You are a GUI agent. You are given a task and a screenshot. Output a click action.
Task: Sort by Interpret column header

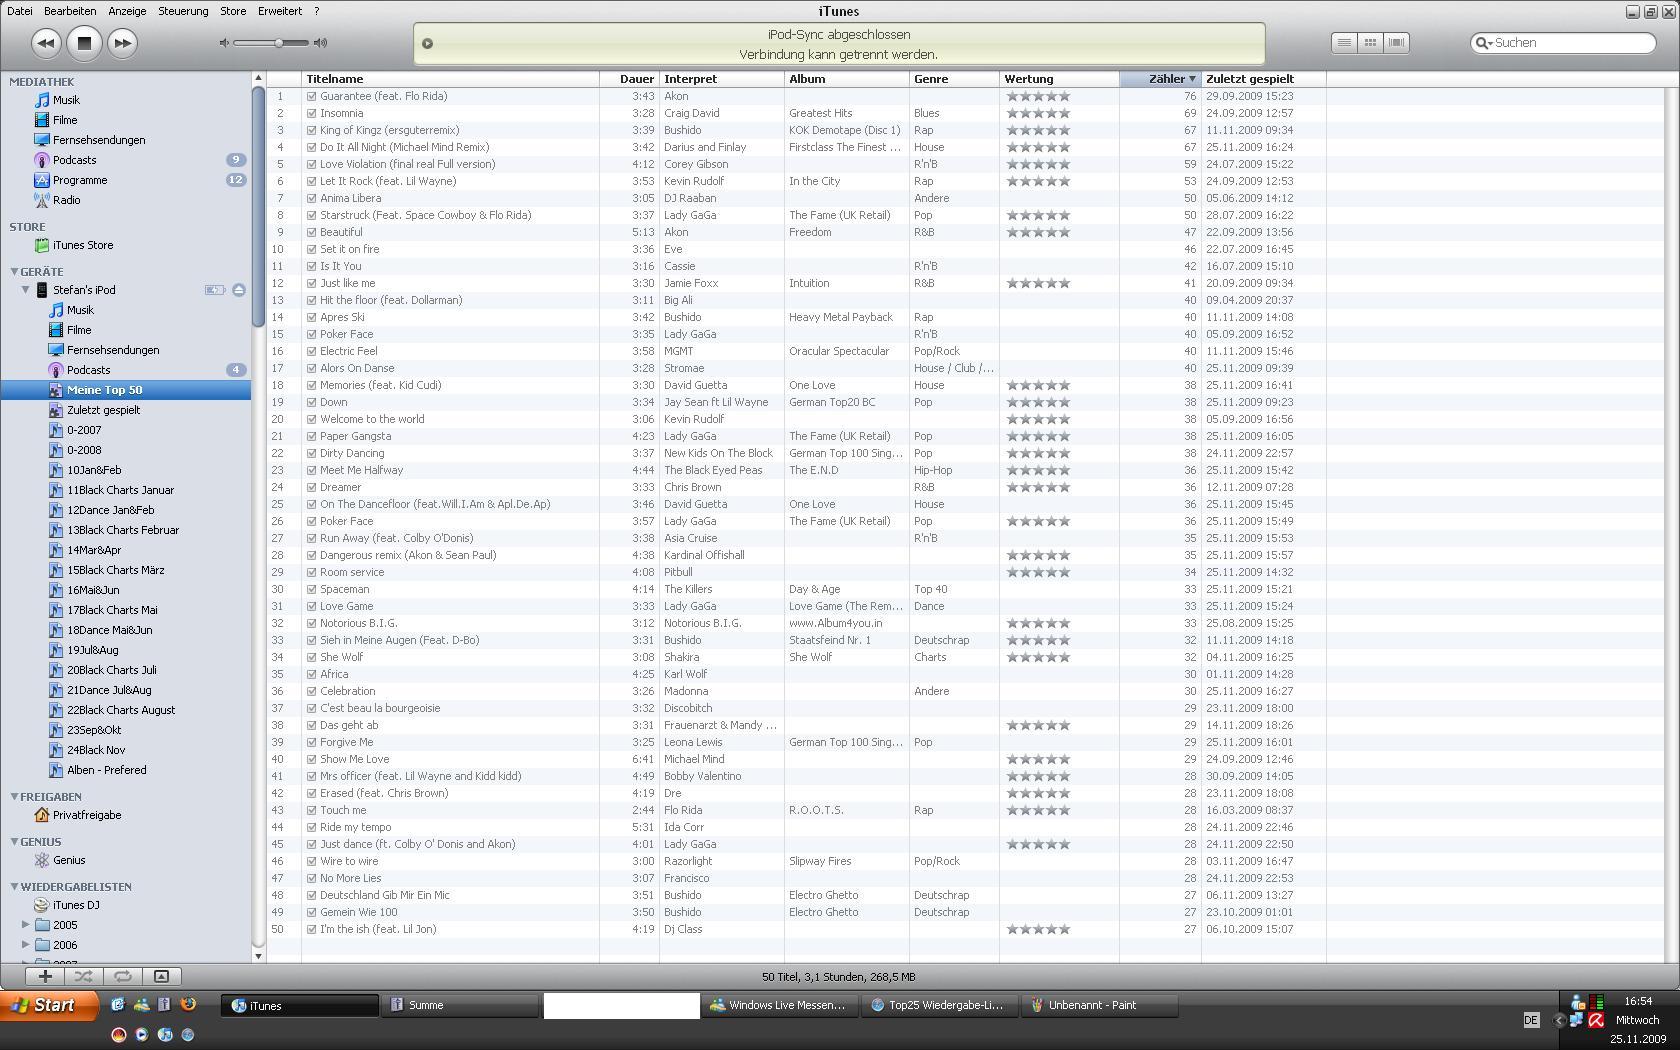722,79
